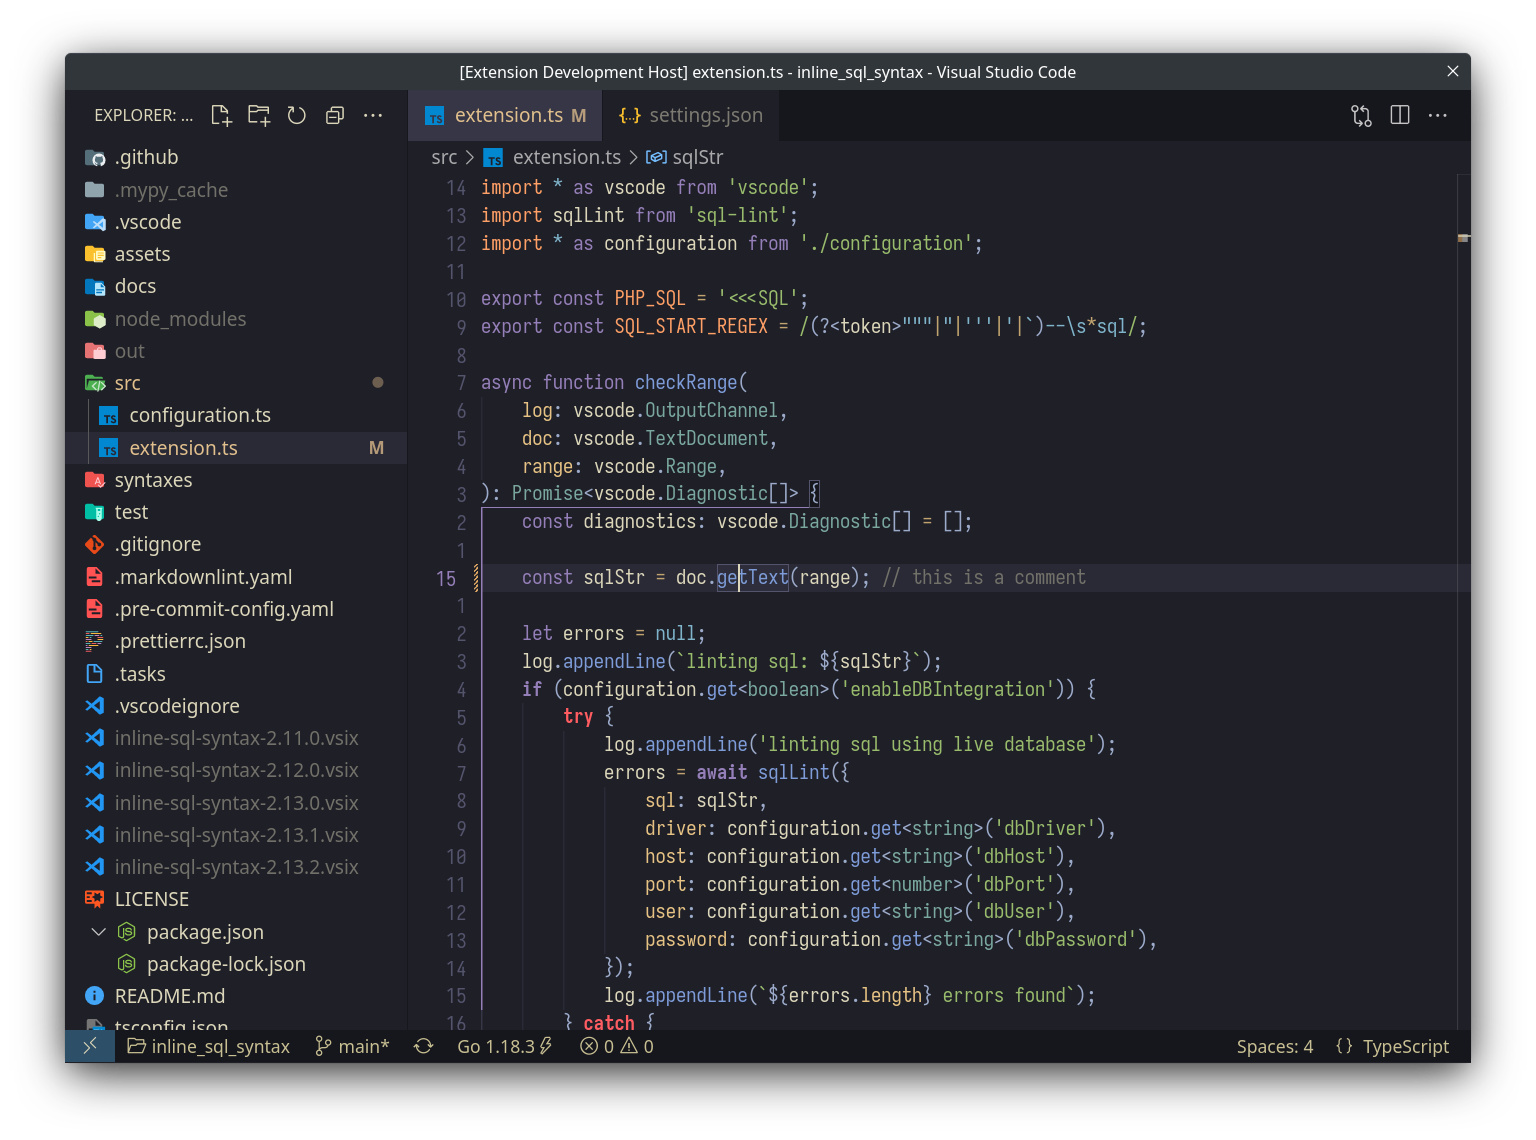Expand the syntaxes folder

(236, 480)
